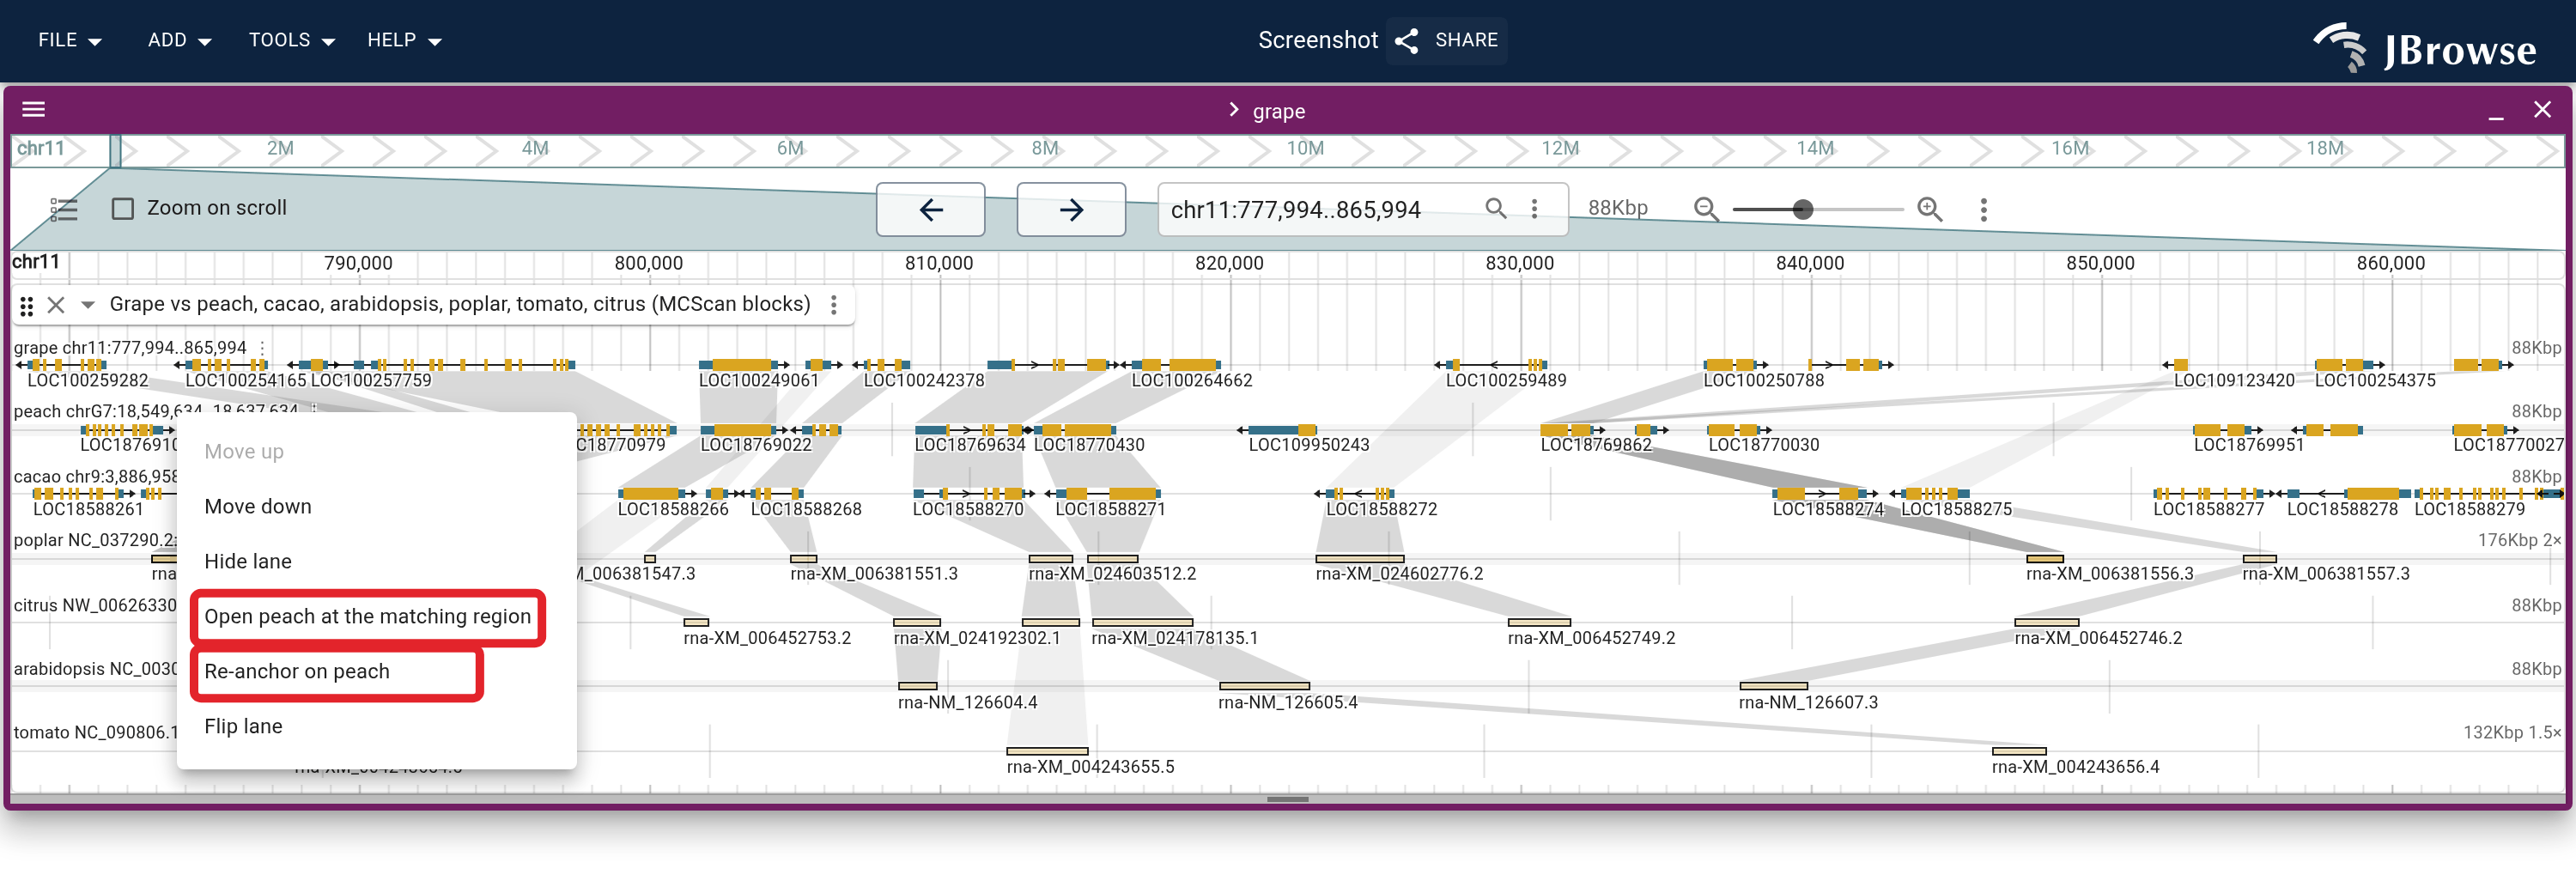This screenshot has height=893, width=2576.
Task: Collapse the track with its caret arrow
Action: 87,305
